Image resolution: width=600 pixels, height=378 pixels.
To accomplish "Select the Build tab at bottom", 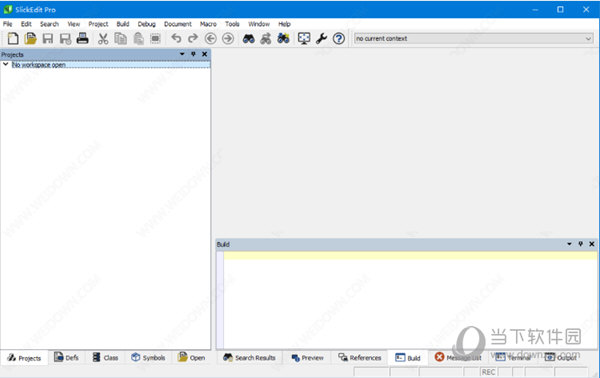I will [408, 358].
